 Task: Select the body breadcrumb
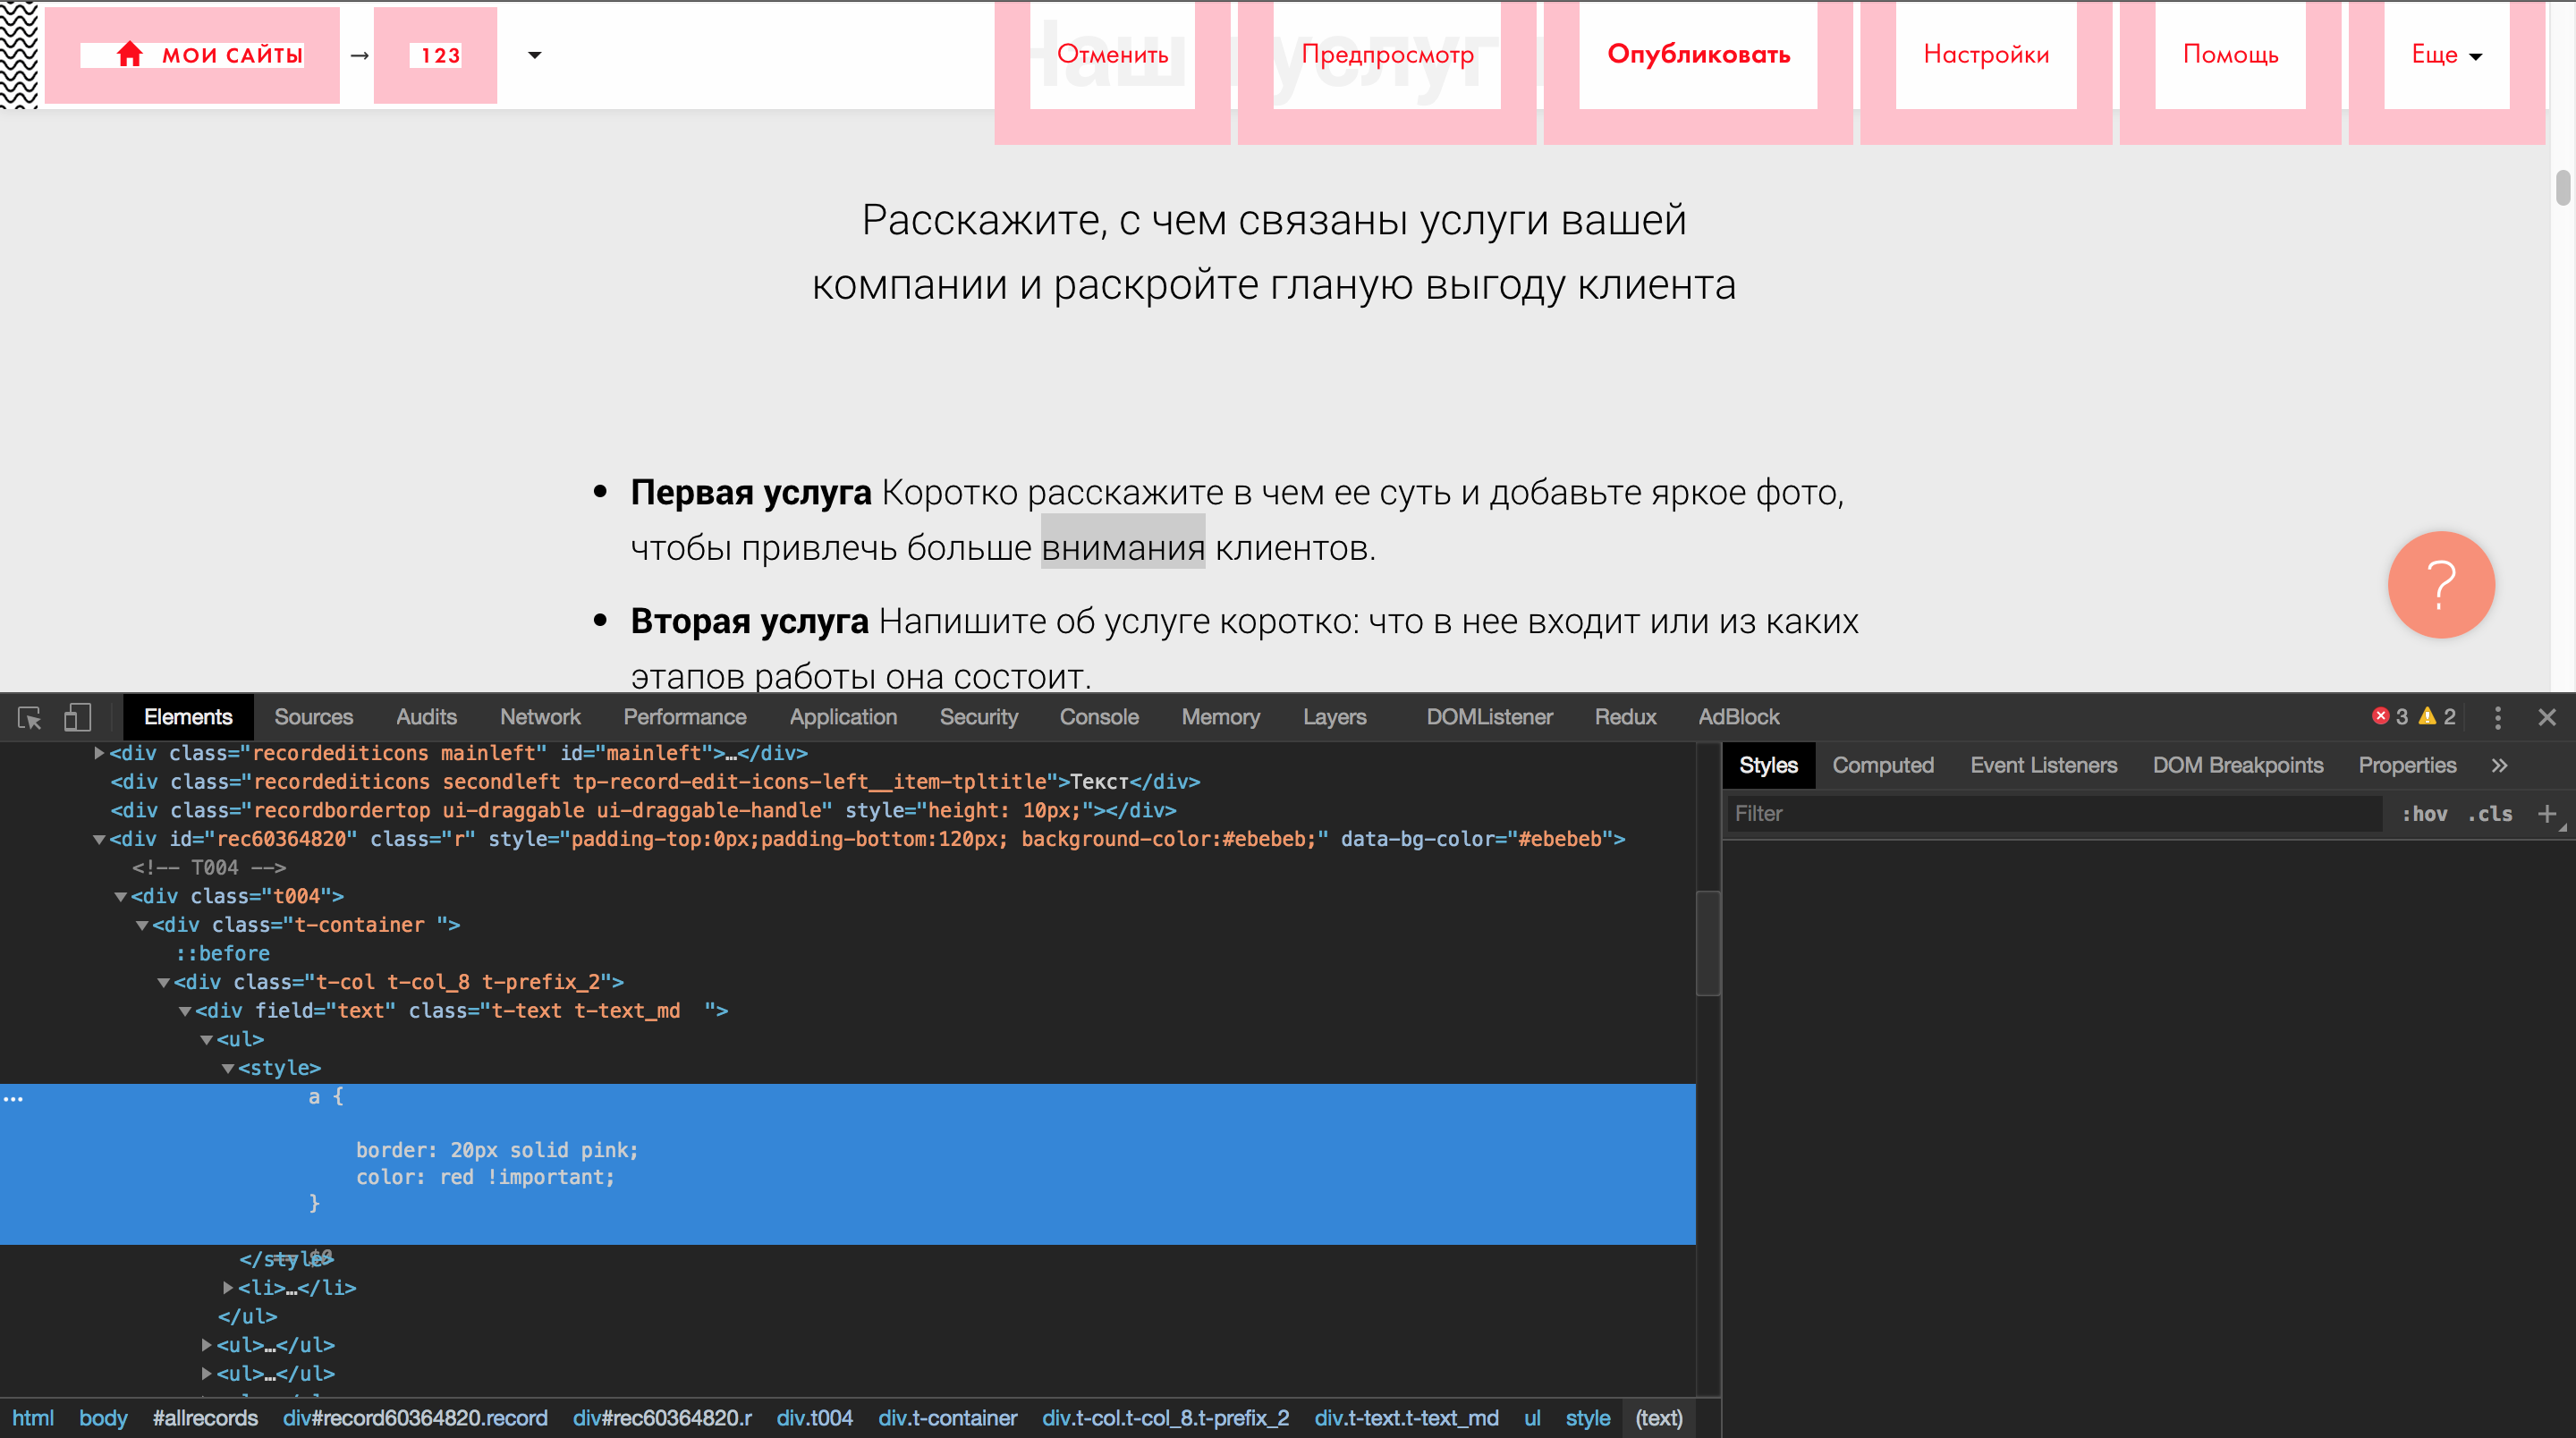coord(103,1418)
